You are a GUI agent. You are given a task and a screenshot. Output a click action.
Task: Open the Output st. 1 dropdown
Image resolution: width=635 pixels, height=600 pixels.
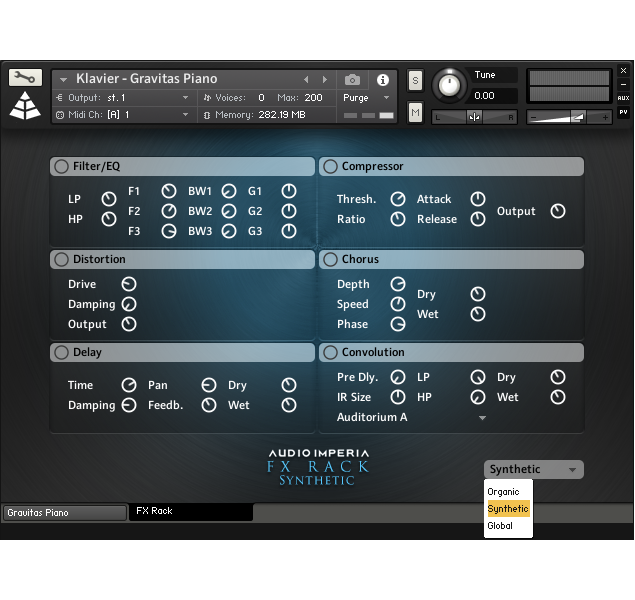click(x=185, y=98)
